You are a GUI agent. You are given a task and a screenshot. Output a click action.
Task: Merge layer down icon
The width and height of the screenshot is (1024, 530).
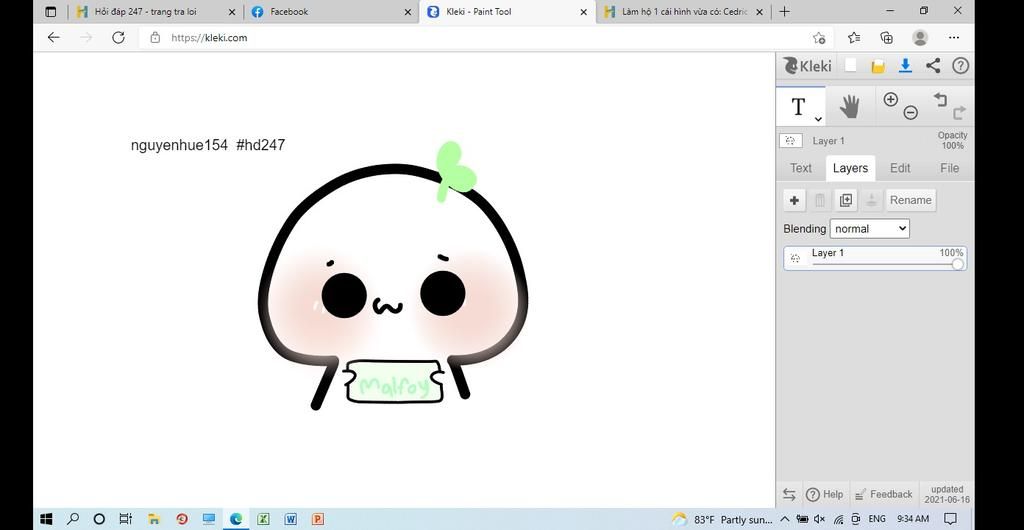[x=871, y=200]
